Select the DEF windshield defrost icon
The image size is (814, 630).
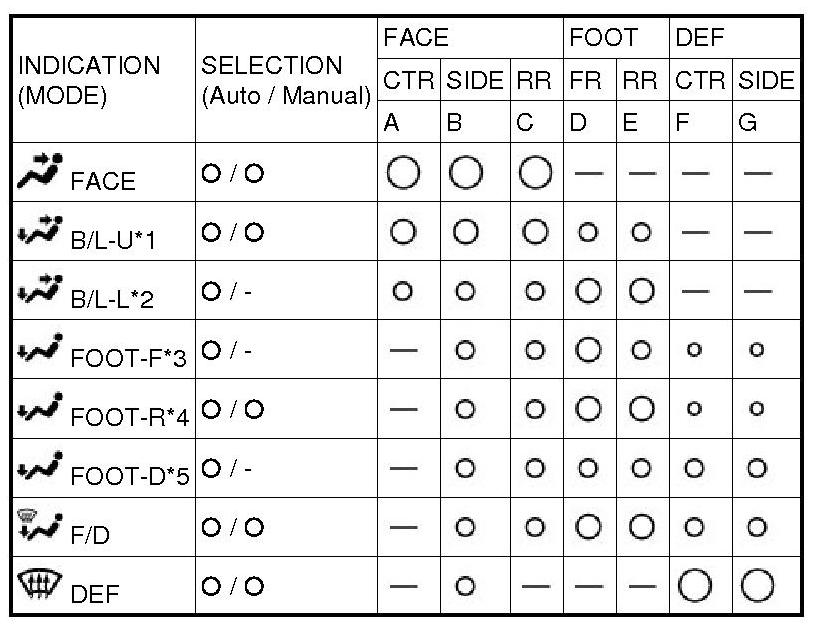click(38, 584)
